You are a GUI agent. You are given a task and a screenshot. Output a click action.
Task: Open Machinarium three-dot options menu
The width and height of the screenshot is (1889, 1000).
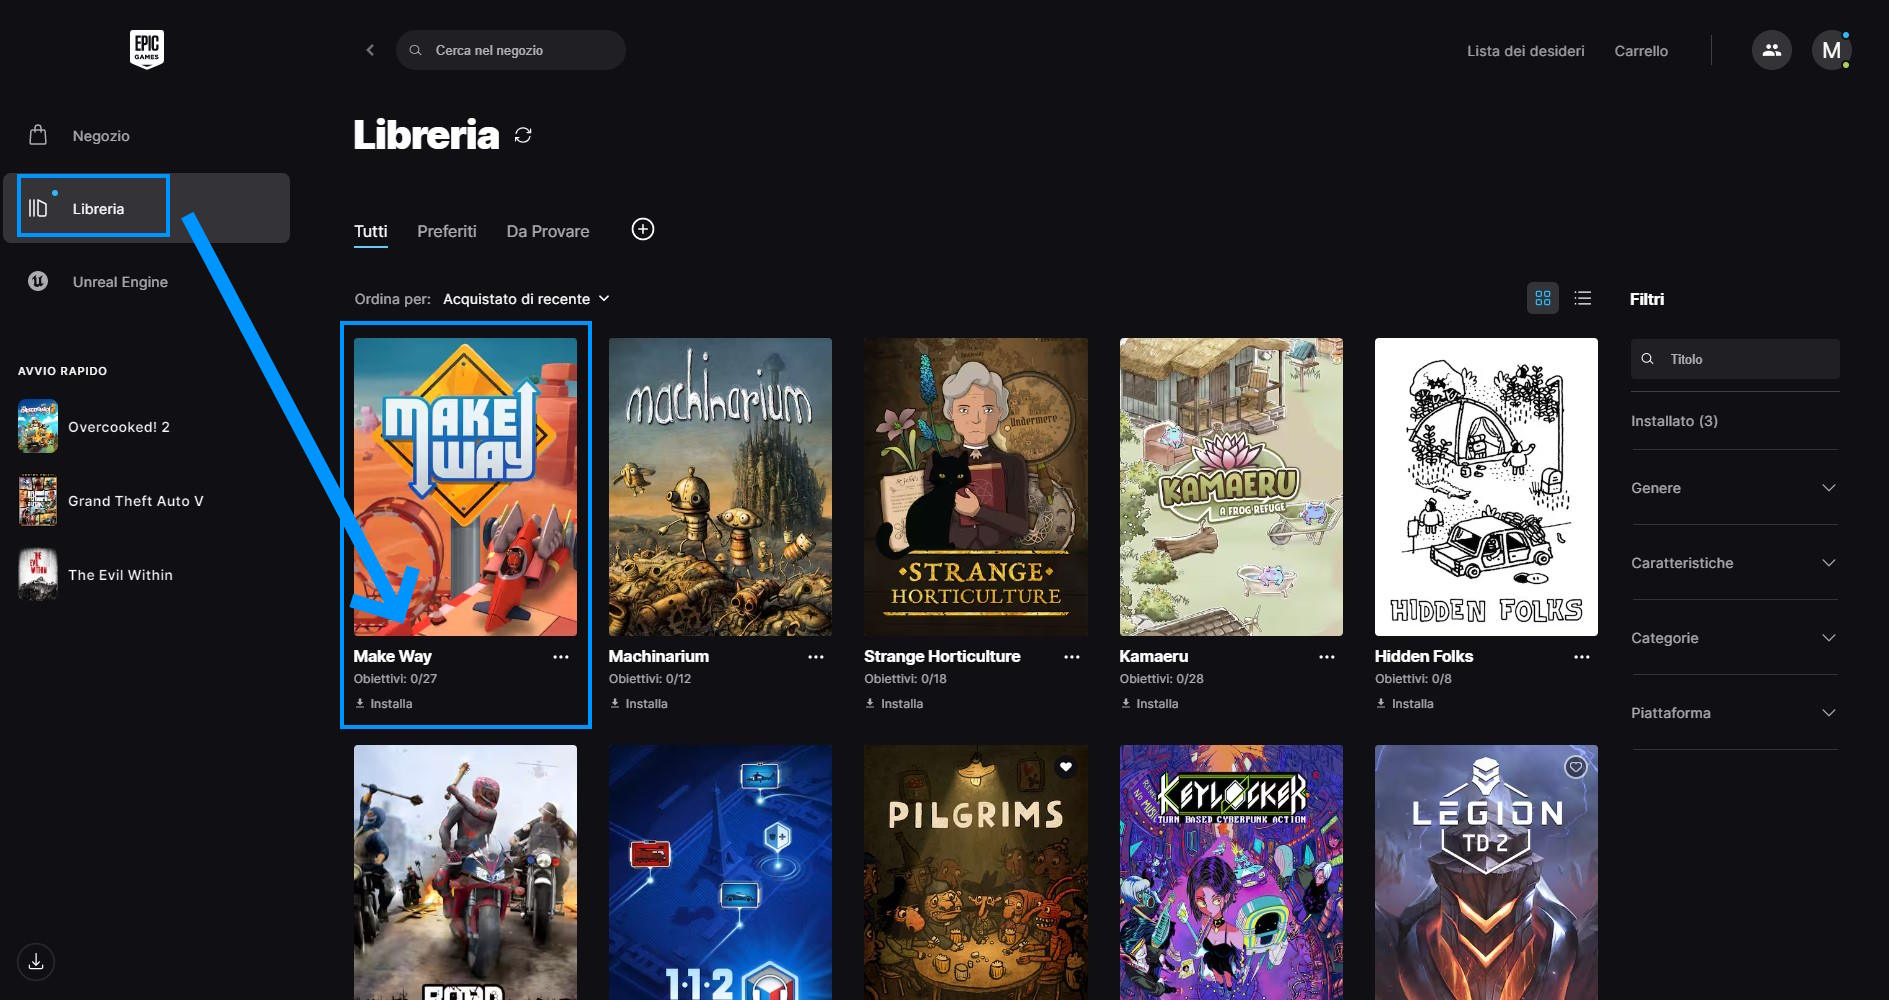pos(816,657)
